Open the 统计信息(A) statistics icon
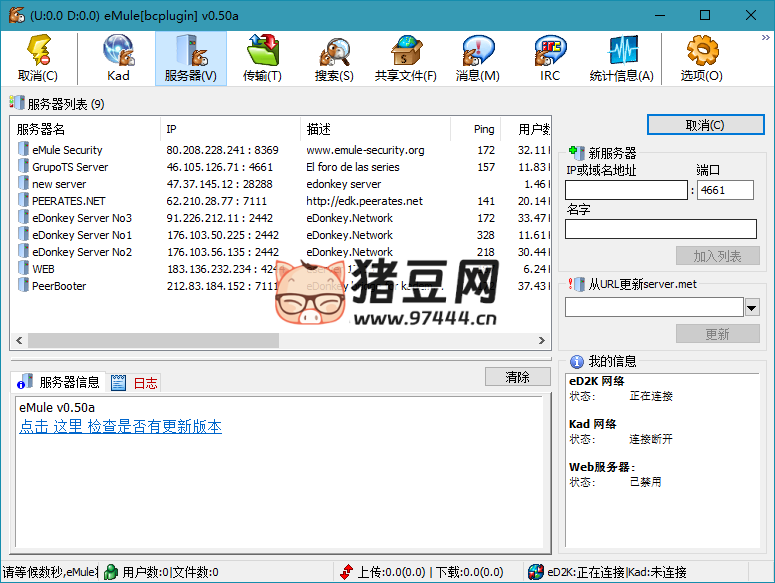This screenshot has height=583, width=775. [622, 50]
